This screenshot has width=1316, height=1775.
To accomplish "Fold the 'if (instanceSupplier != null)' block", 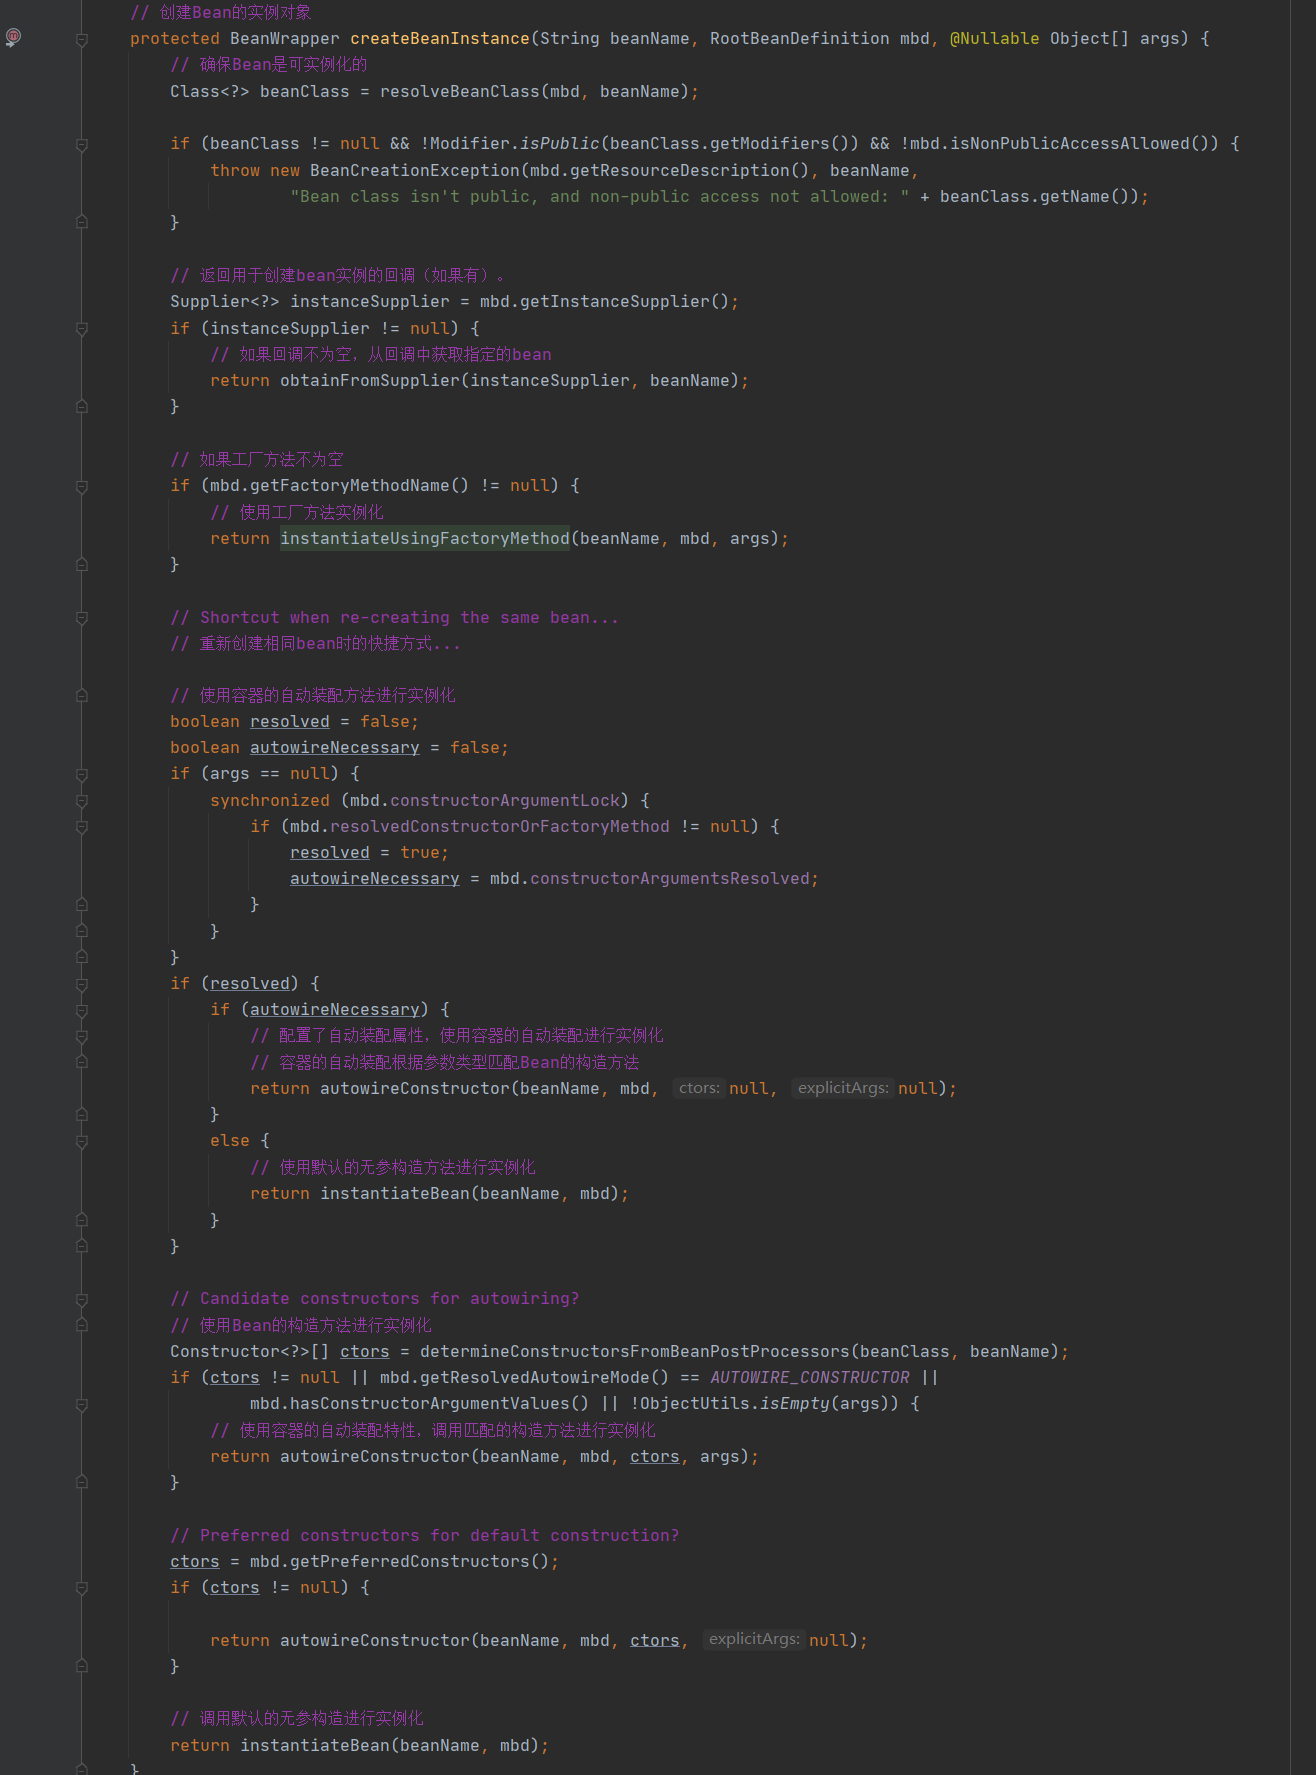I will 82,329.
